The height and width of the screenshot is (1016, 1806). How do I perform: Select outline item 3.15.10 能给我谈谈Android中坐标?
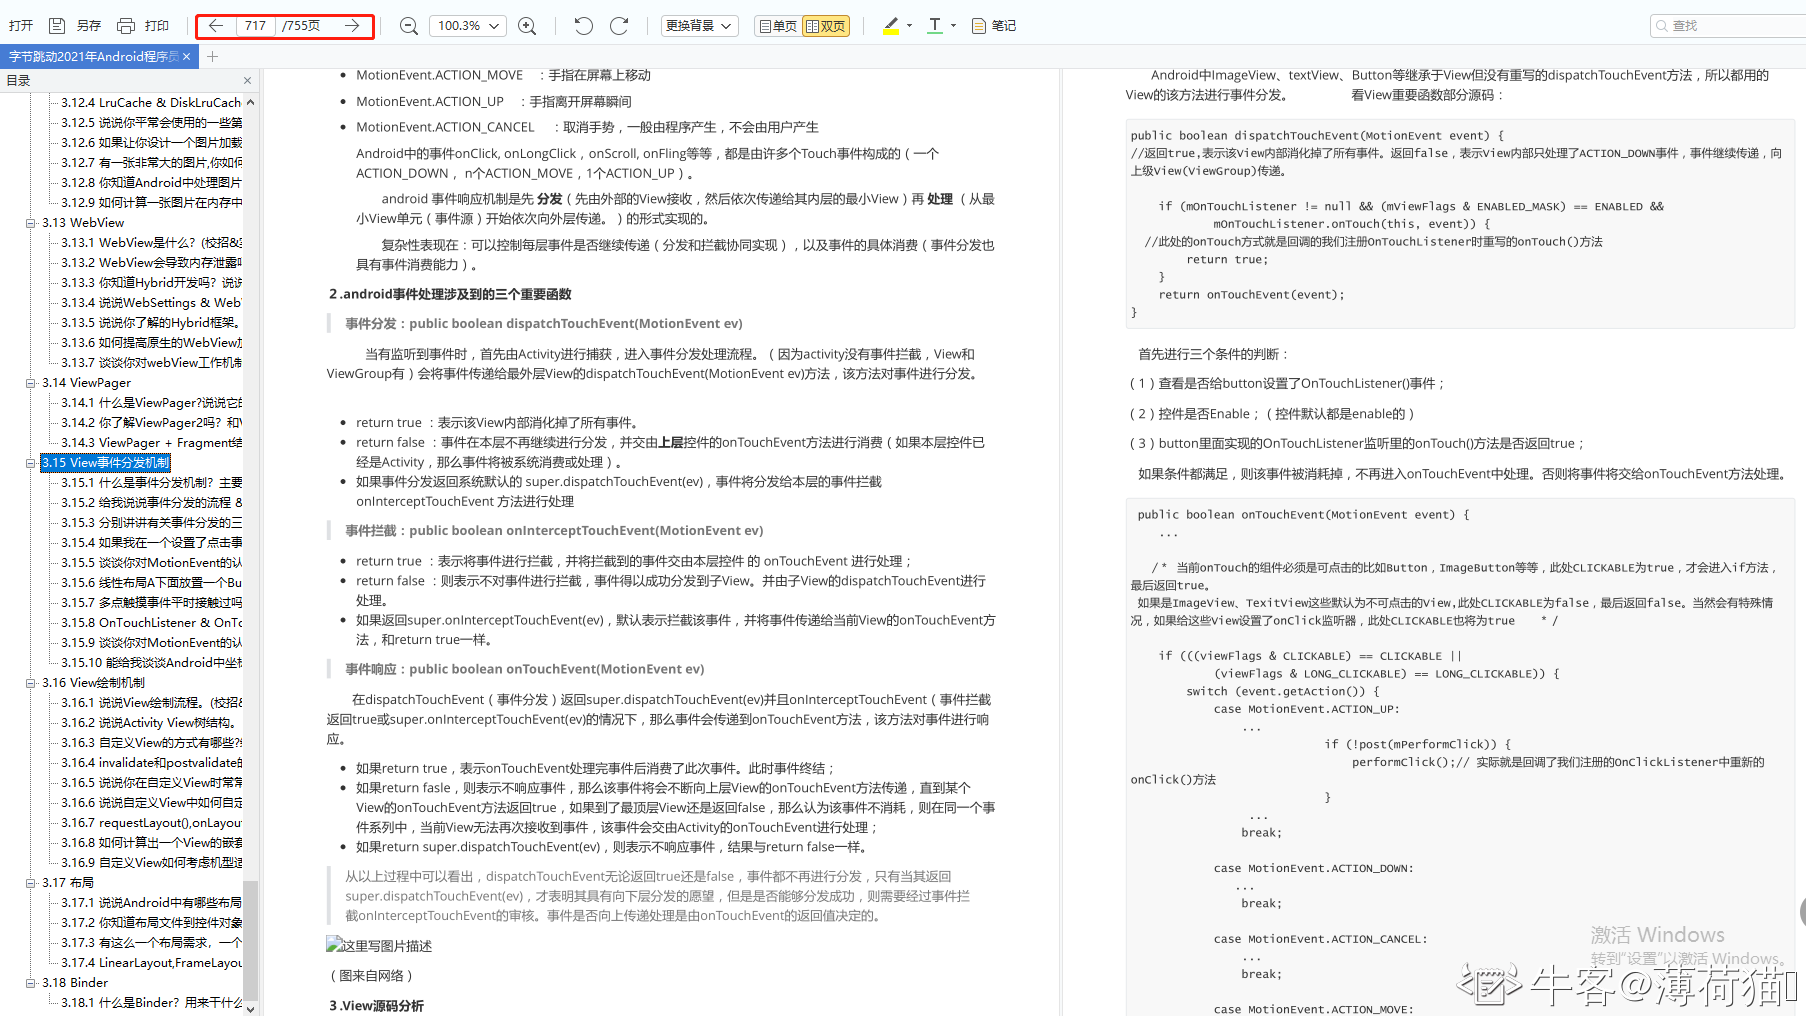coord(151,663)
